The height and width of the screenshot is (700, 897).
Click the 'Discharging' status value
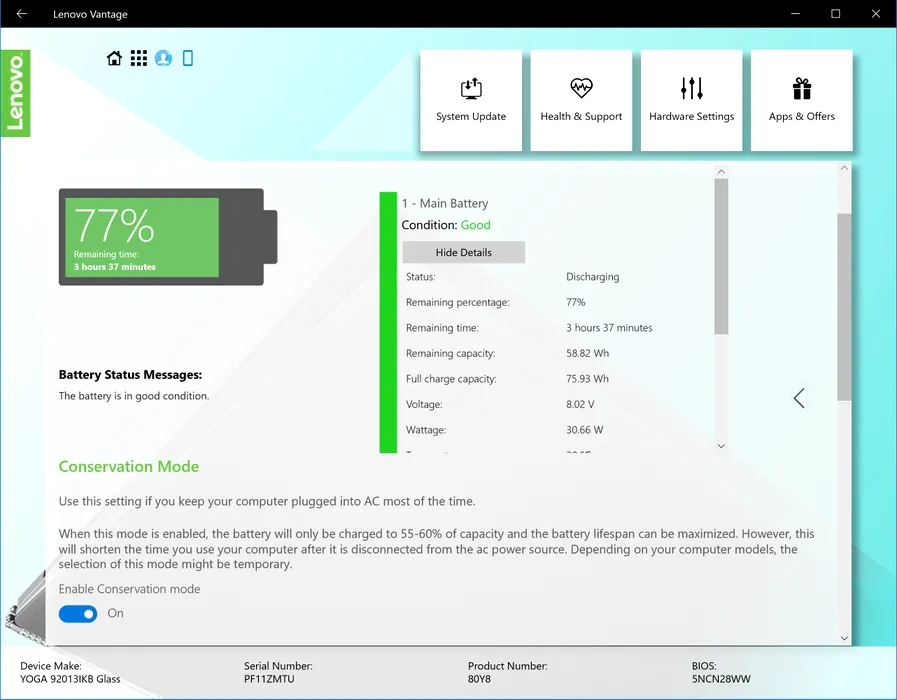(593, 277)
